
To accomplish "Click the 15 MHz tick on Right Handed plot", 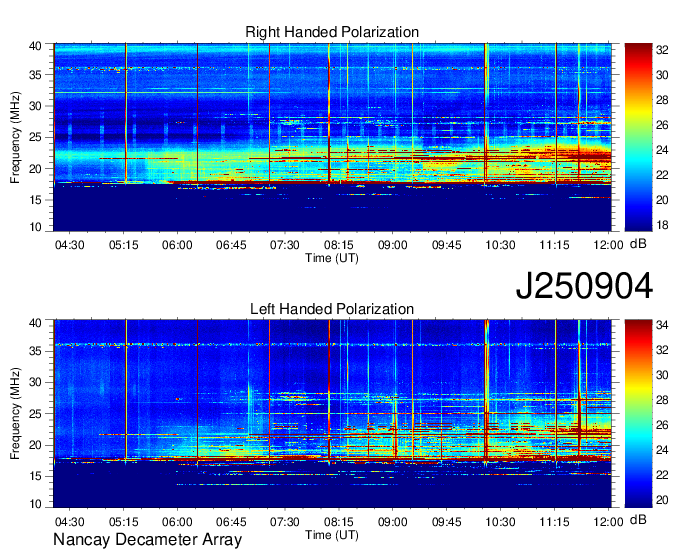I will point(35,200).
